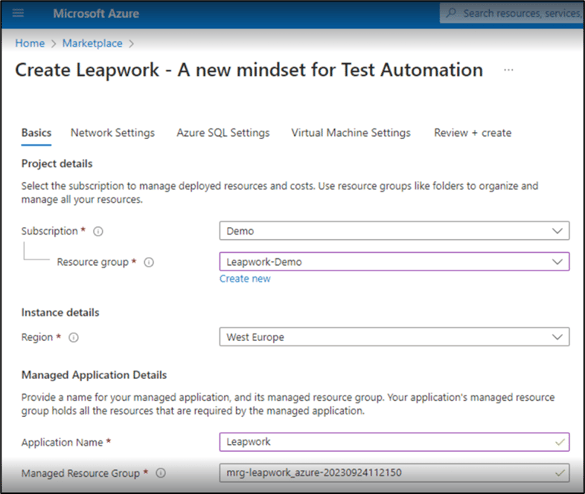Expand the Resource group Leapwork-Demo dropdown

[x=394, y=262]
